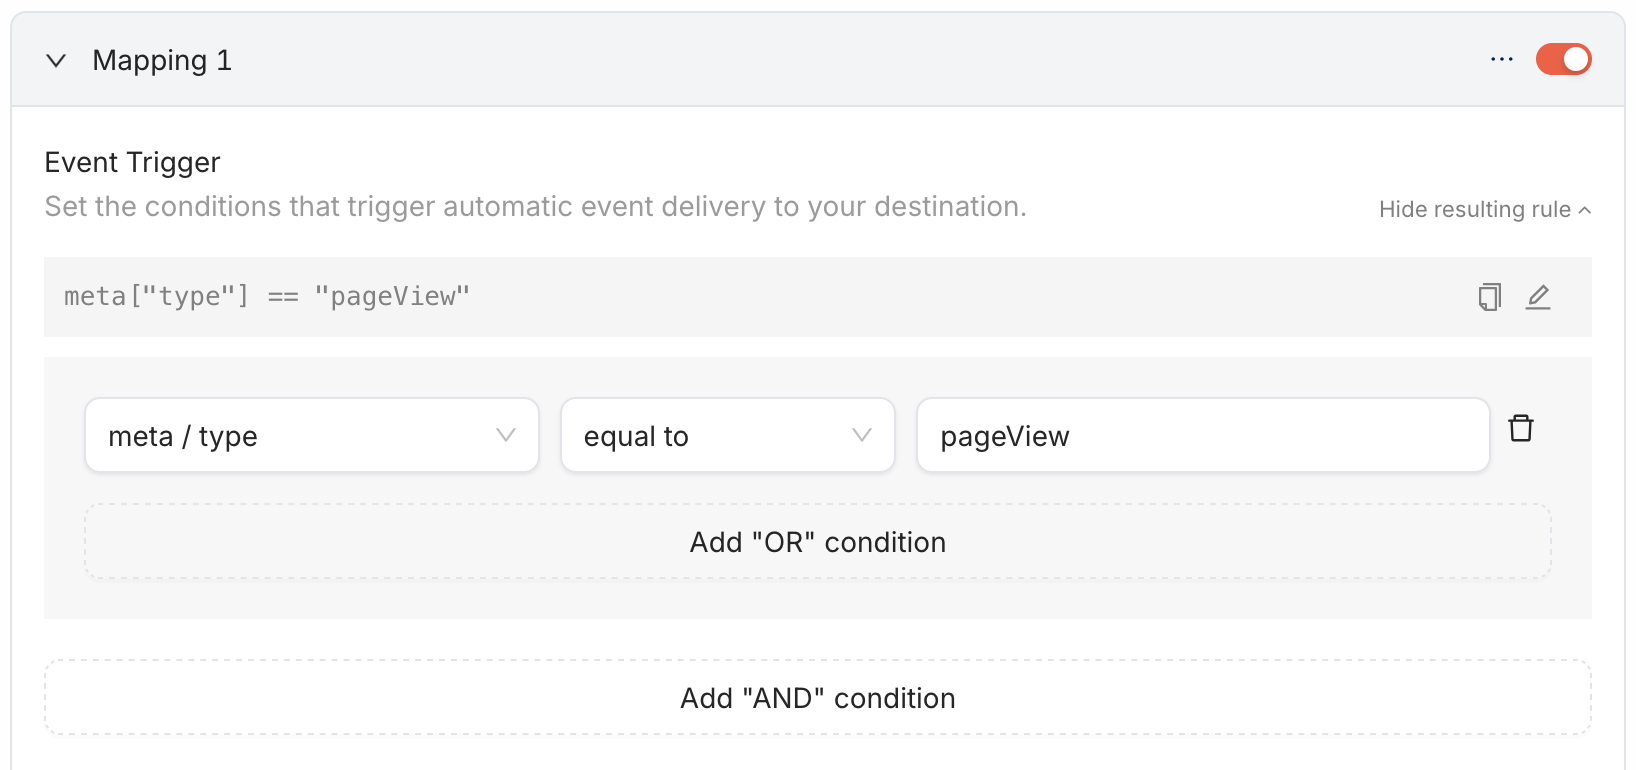
Task: Focus the pageView value input field
Action: click(1202, 436)
